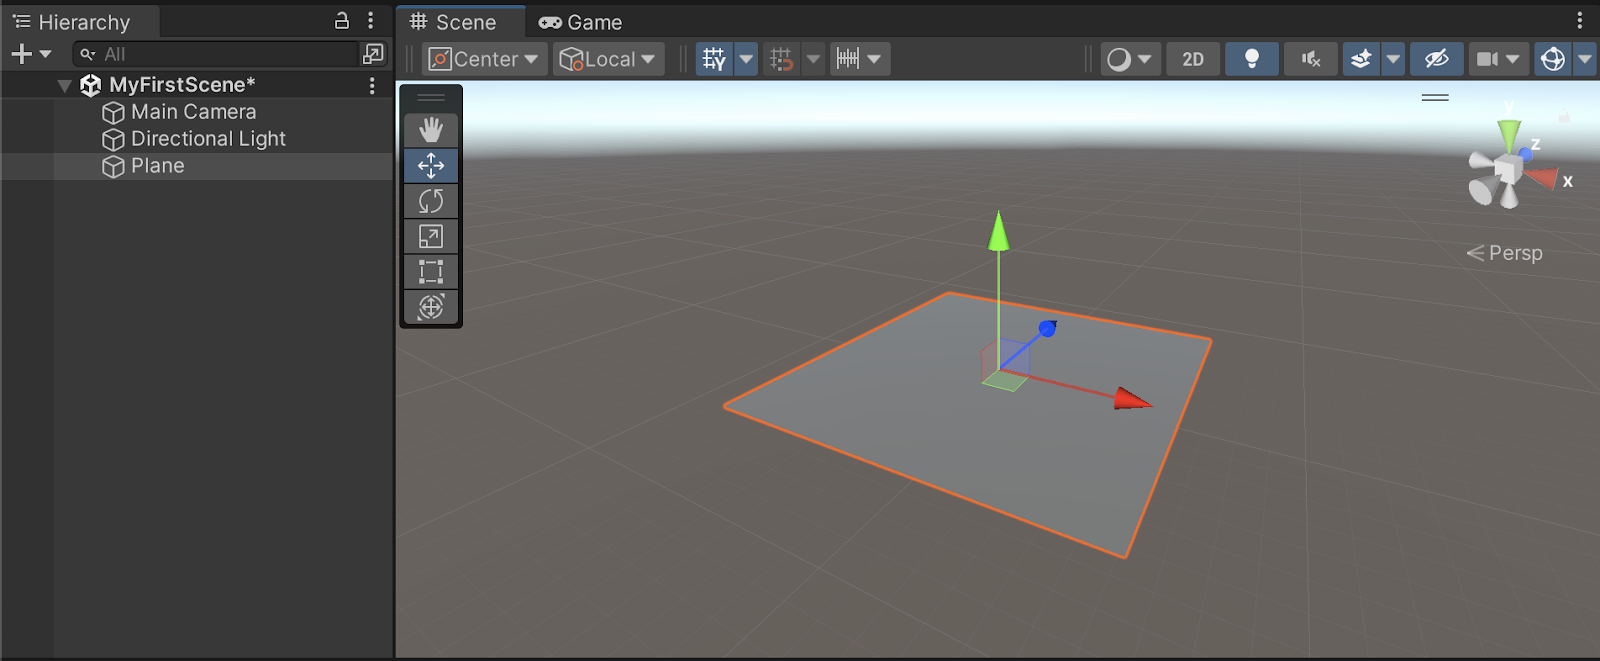Open the Center pivot dropdown
1600x661 pixels.
pos(484,59)
